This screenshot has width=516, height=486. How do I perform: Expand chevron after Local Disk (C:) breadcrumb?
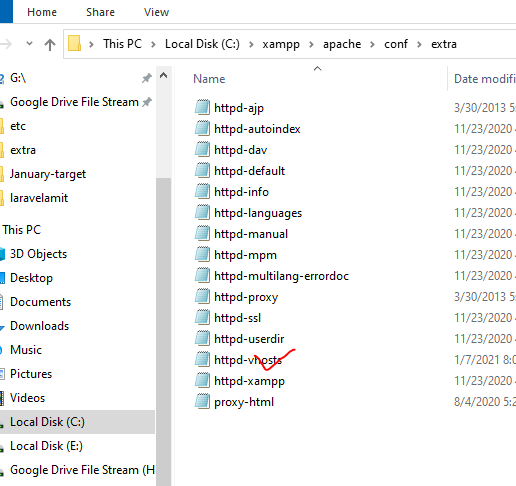coord(251,44)
